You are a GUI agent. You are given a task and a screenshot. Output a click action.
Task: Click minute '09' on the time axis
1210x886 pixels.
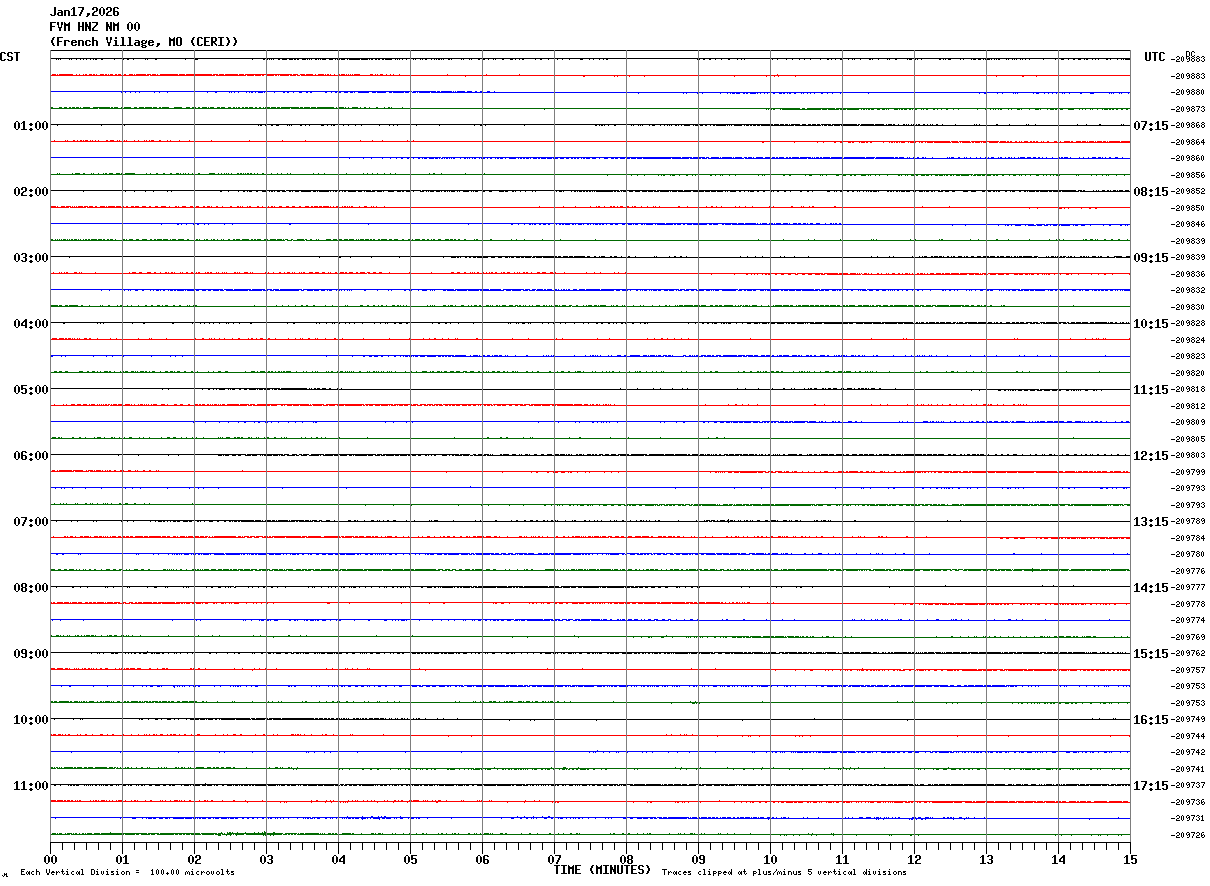[698, 859]
